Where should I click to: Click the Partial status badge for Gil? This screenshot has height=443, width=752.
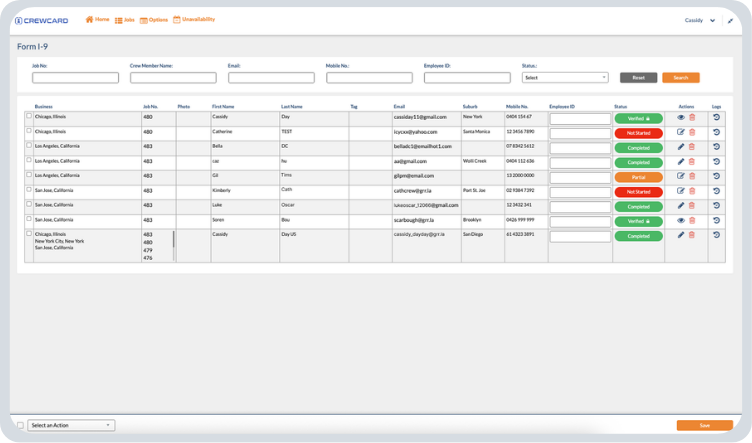[638, 177]
